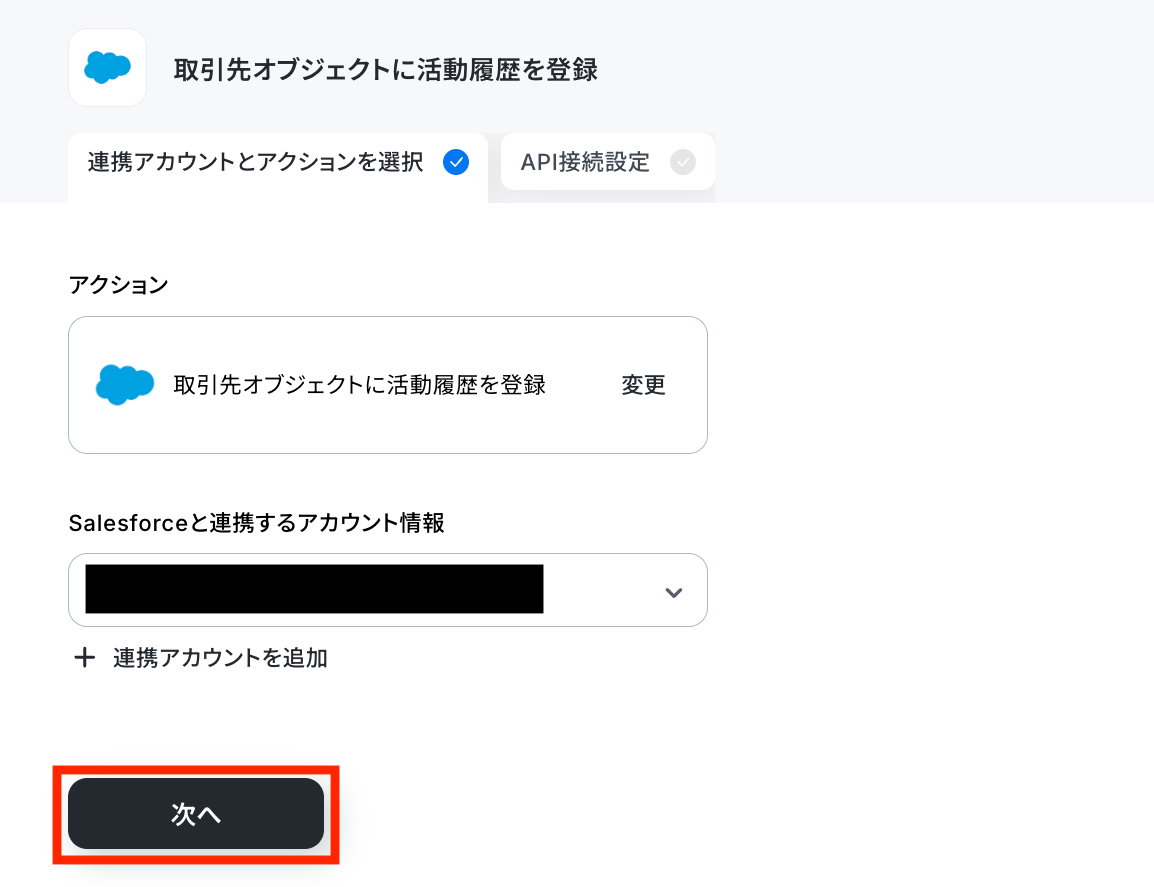Screen dimensions: 1154x887
Task: Click the plus icon to add account
Action: point(85,657)
